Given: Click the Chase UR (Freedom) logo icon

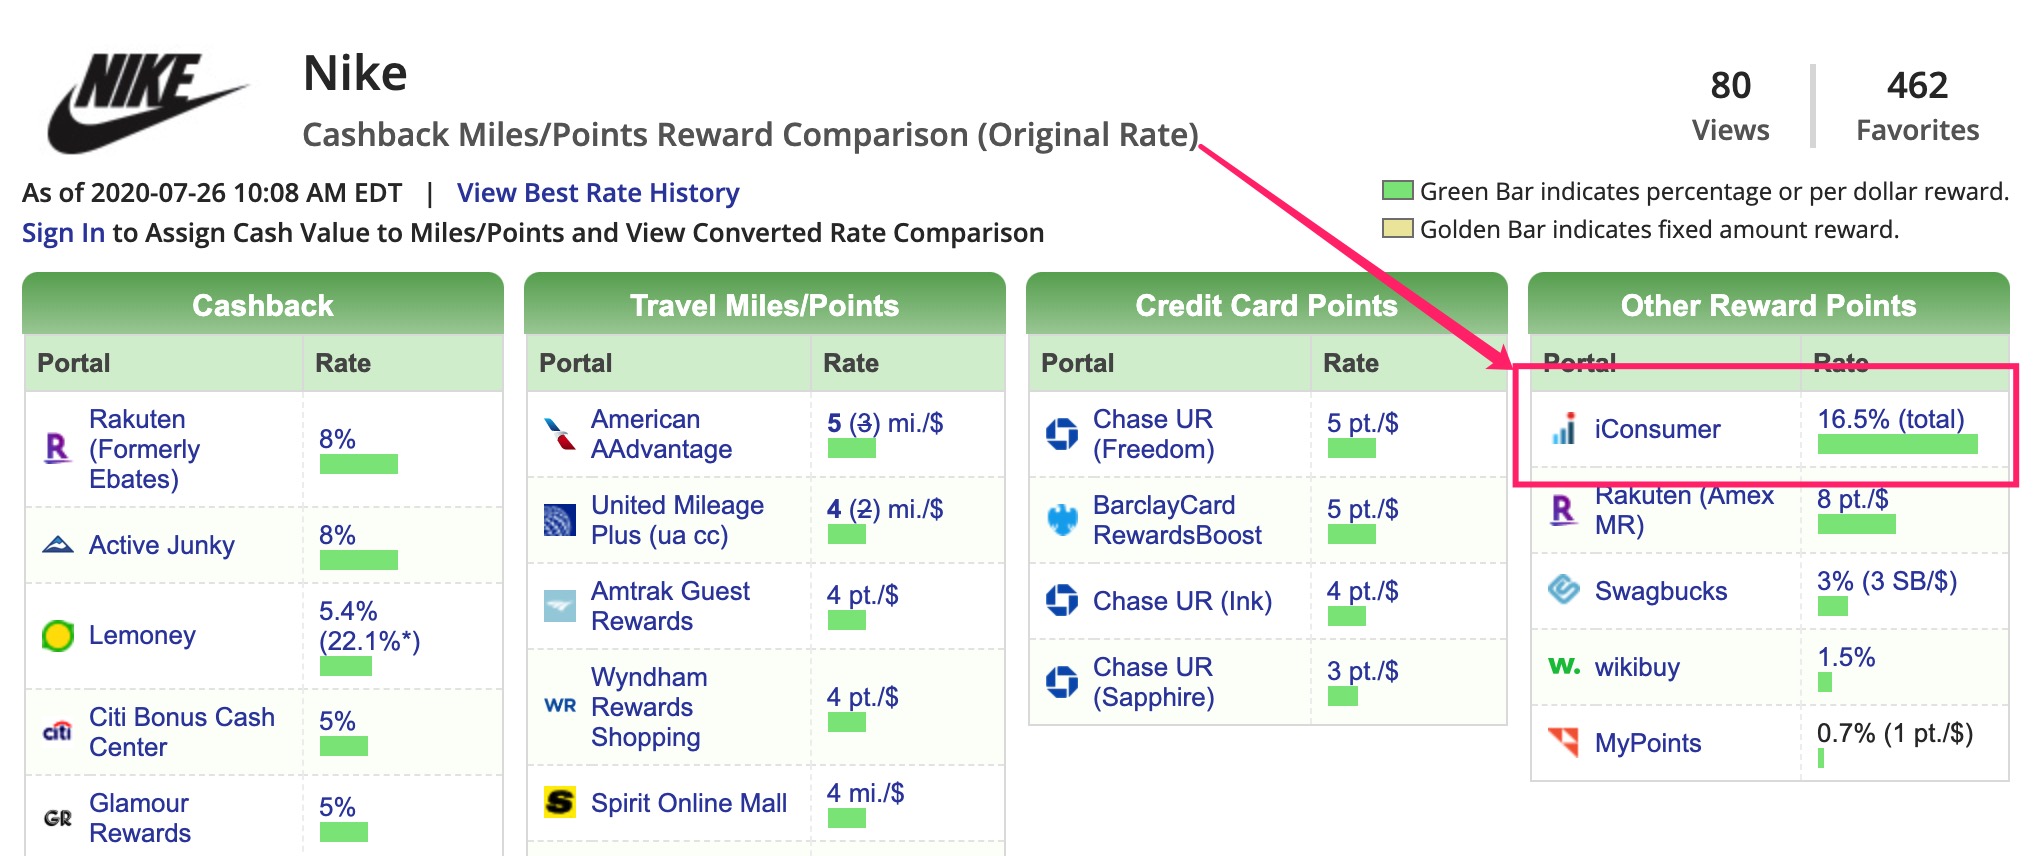Looking at the screenshot, I should click(x=1062, y=434).
